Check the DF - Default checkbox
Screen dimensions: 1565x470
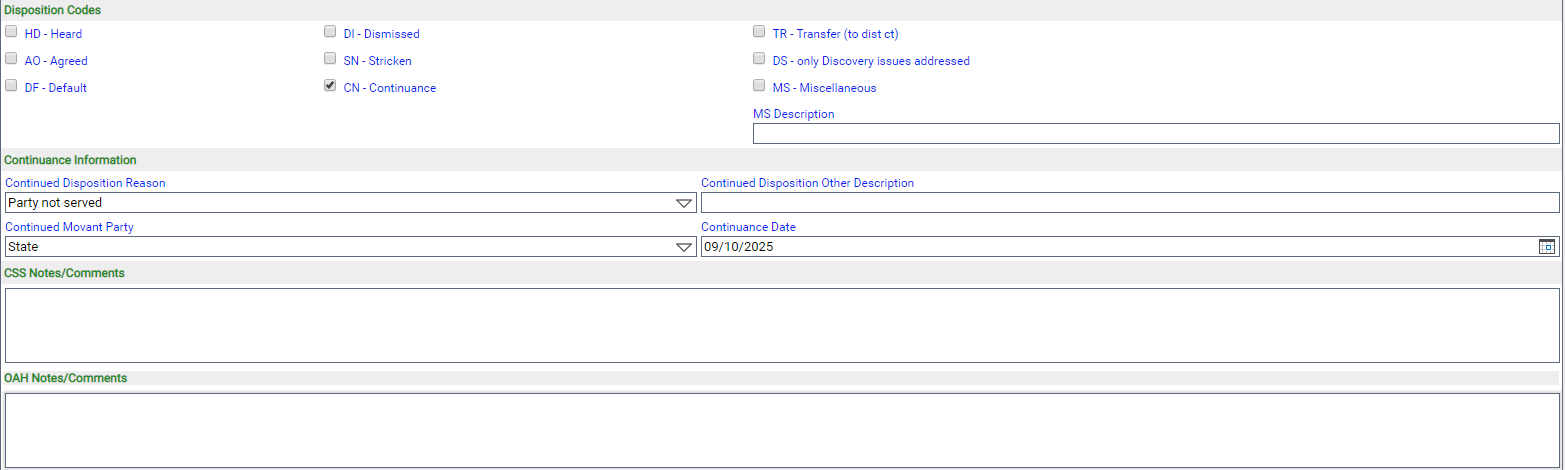coord(11,86)
